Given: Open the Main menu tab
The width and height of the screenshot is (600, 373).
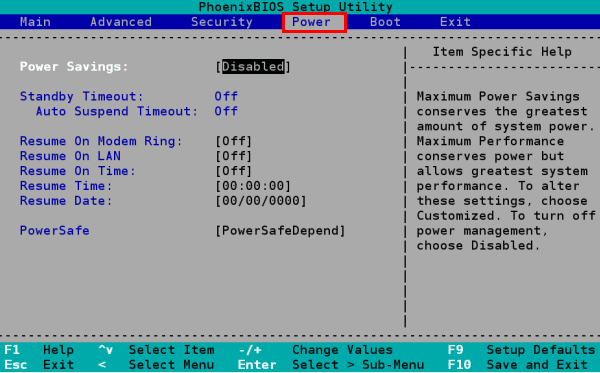Looking at the screenshot, I should click(x=35, y=22).
